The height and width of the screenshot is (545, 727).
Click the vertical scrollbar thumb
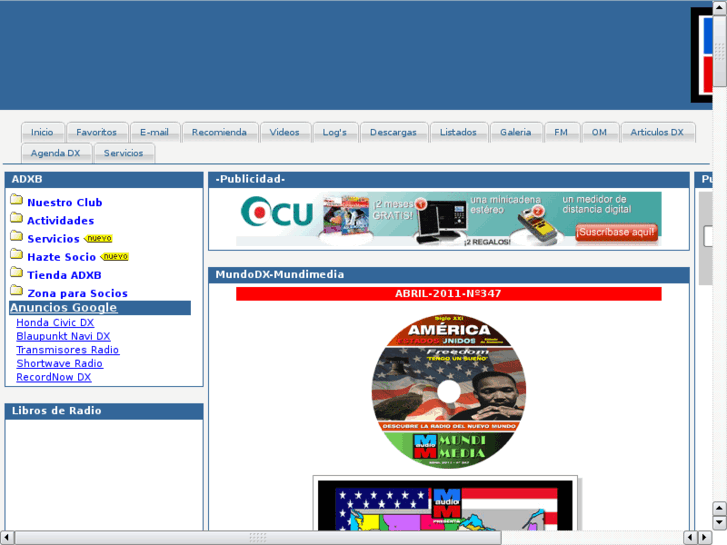(x=719, y=51)
